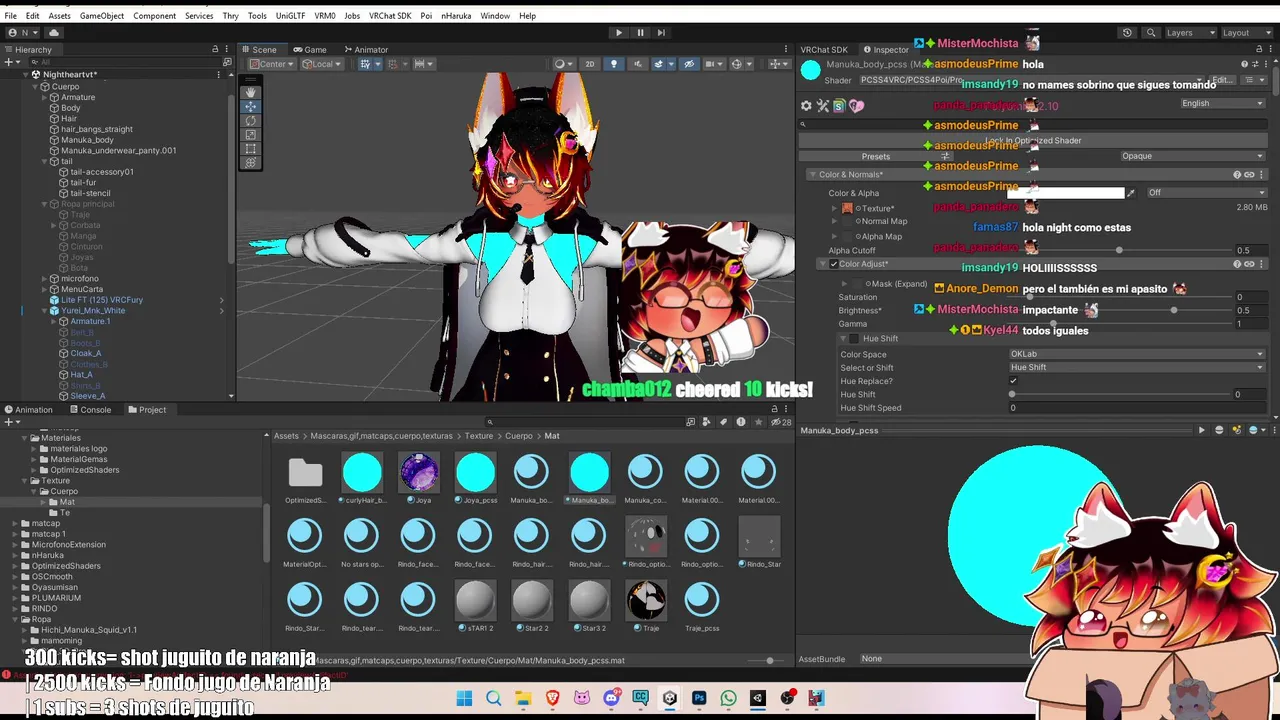Open the draw mode shading dropdown

click(x=564, y=64)
